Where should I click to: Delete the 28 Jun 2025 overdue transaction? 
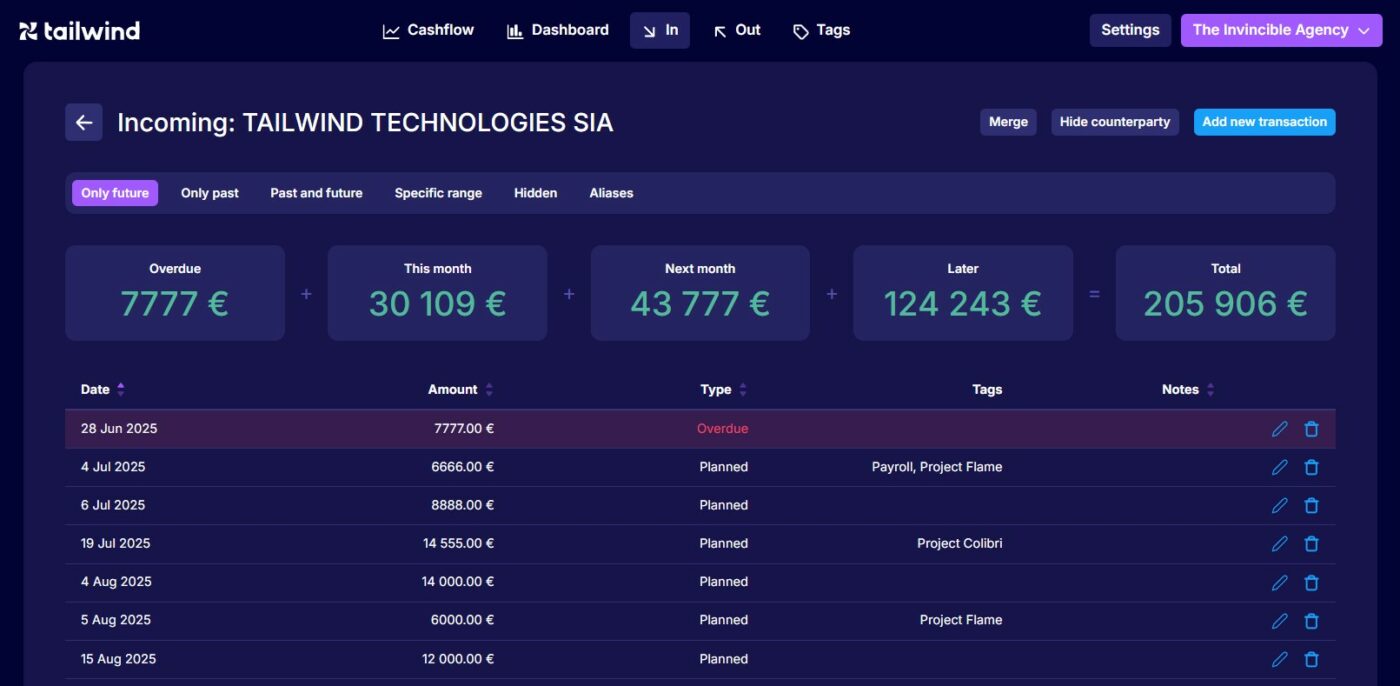click(1311, 429)
